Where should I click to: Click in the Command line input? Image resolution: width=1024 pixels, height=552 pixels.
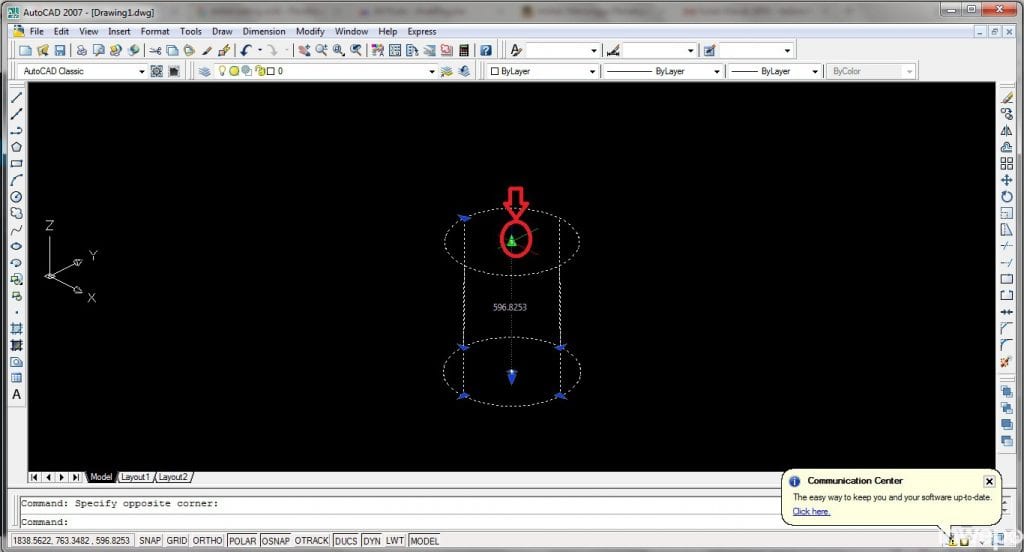click(400, 522)
